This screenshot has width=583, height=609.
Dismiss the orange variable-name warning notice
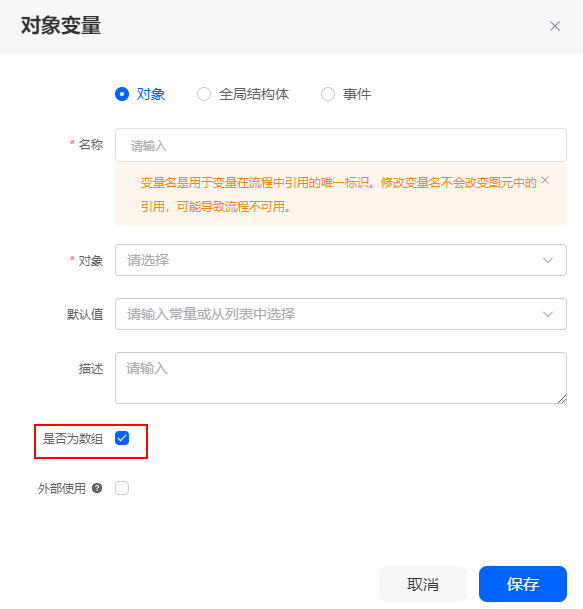[545, 180]
